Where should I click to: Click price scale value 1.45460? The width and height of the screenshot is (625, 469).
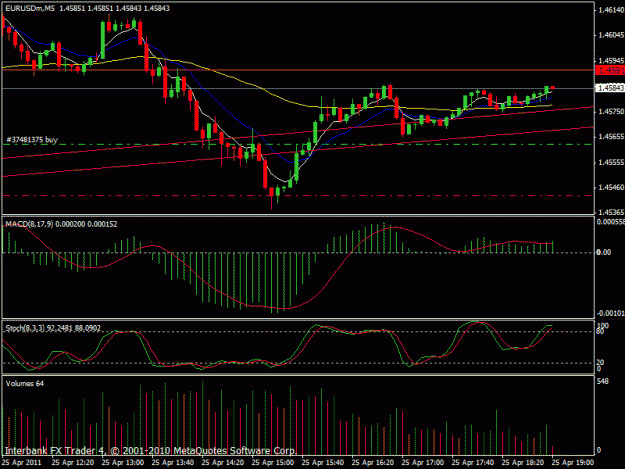[611, 187]
